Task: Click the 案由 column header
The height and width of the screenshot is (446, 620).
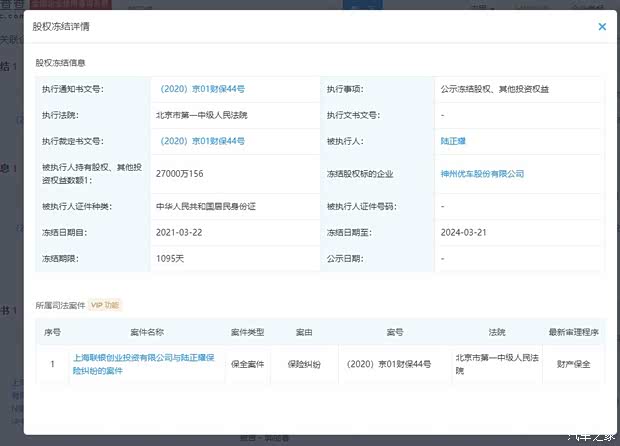Action: pyautogui.click(x=304, y=331)
